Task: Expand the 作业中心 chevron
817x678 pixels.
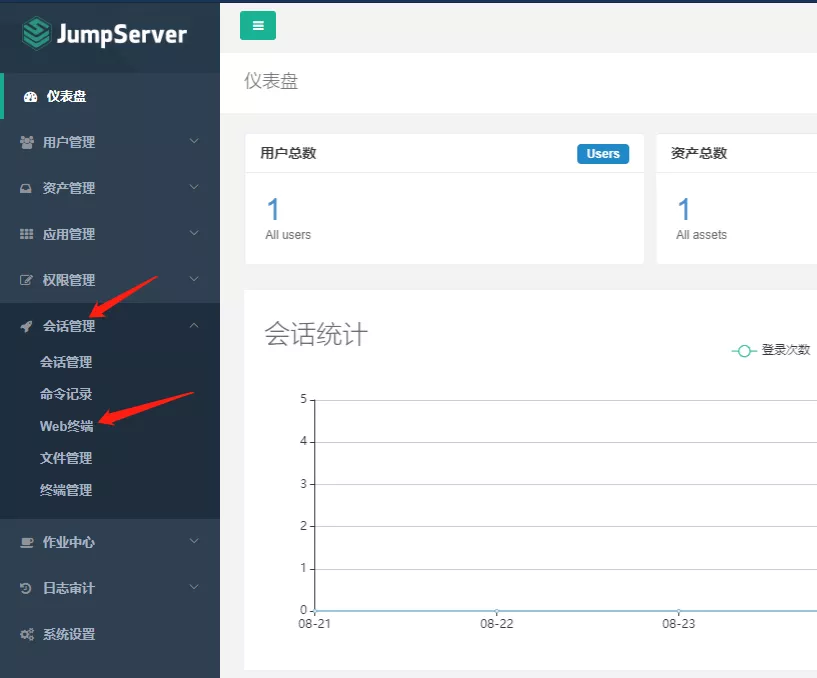Action: click(194, 542)
